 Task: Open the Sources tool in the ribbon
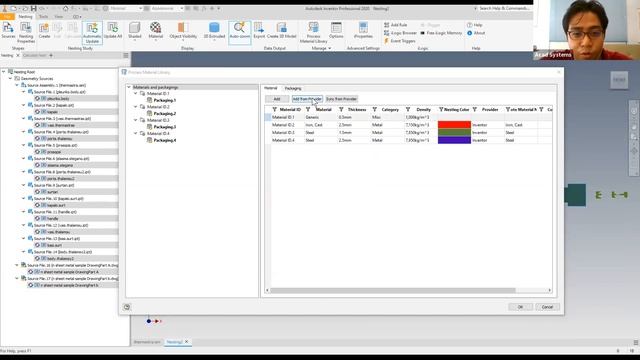point(8,31)
